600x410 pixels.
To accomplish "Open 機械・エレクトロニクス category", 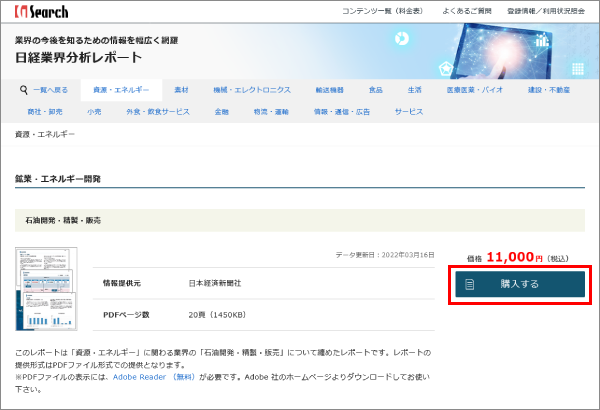I will coord(252,90).
